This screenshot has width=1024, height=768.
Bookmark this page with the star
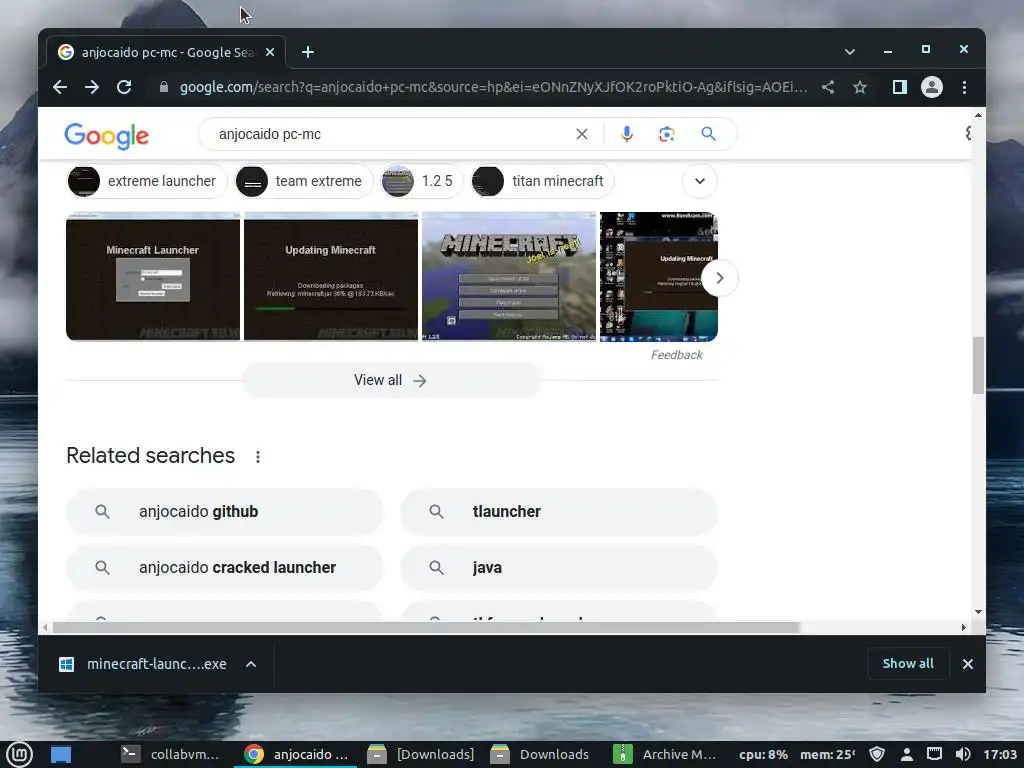pyautogui.click(x=860, y=87)
